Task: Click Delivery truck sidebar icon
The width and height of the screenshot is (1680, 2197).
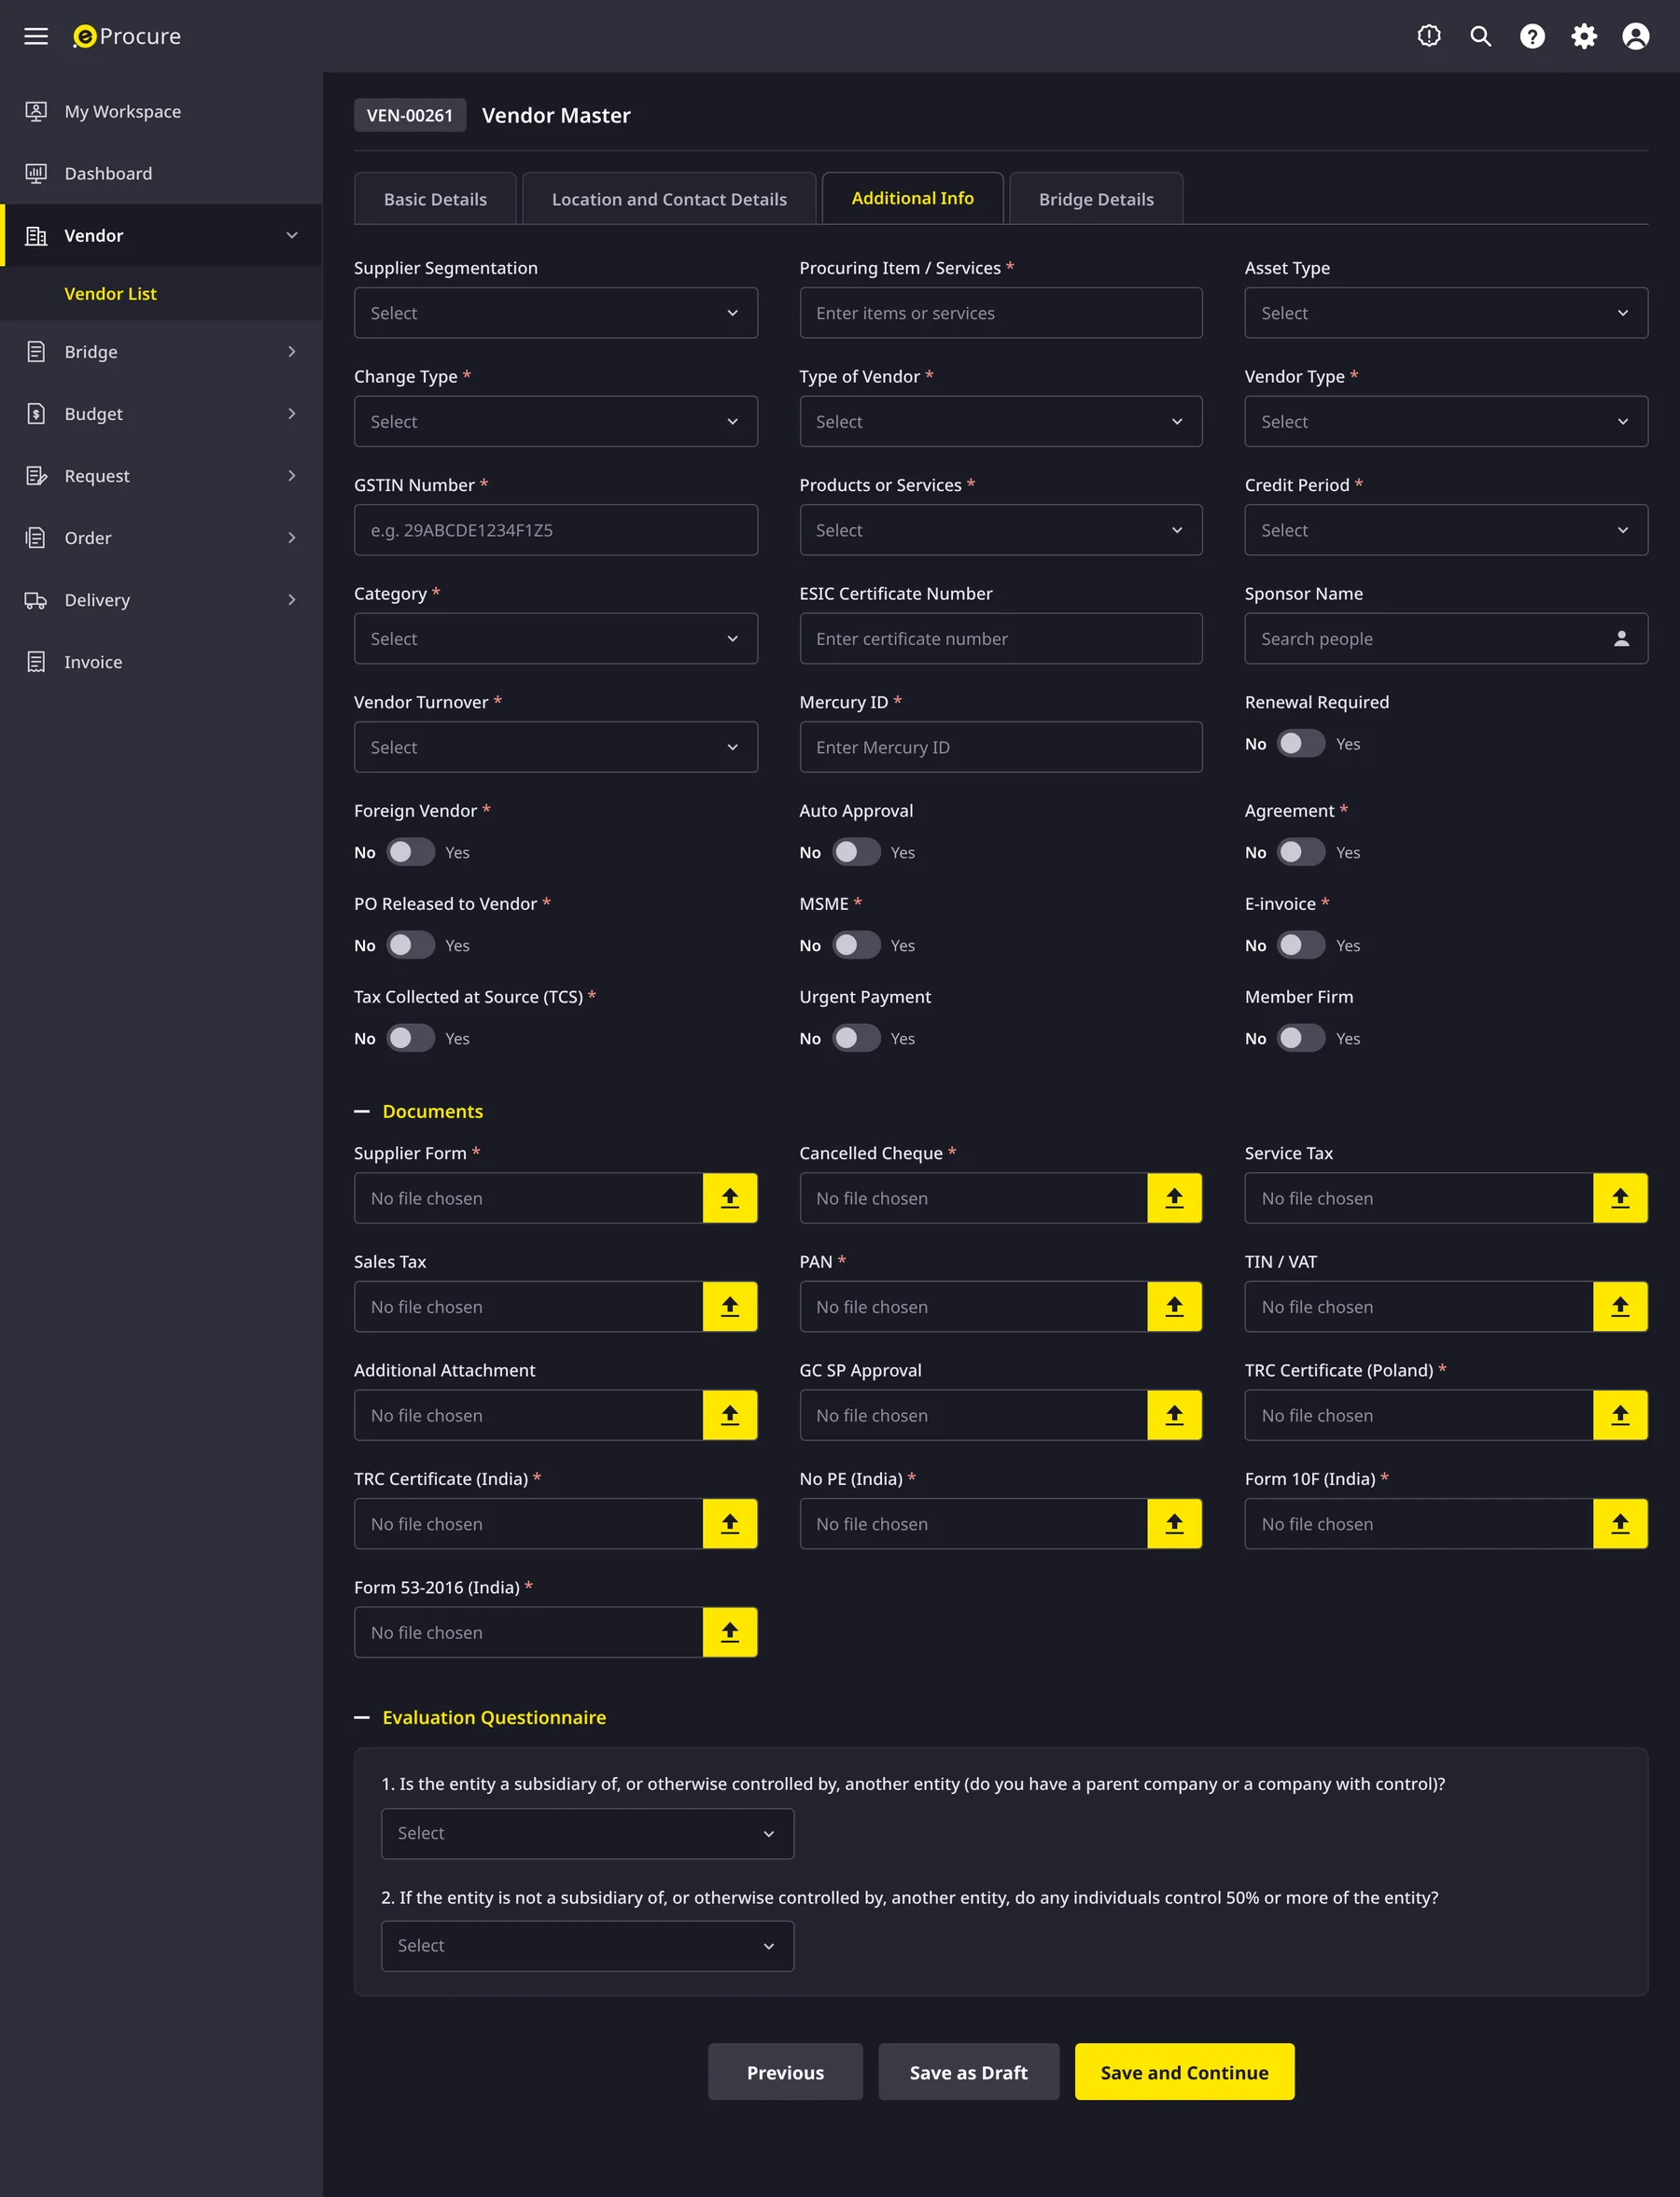Action: (36, 600)
